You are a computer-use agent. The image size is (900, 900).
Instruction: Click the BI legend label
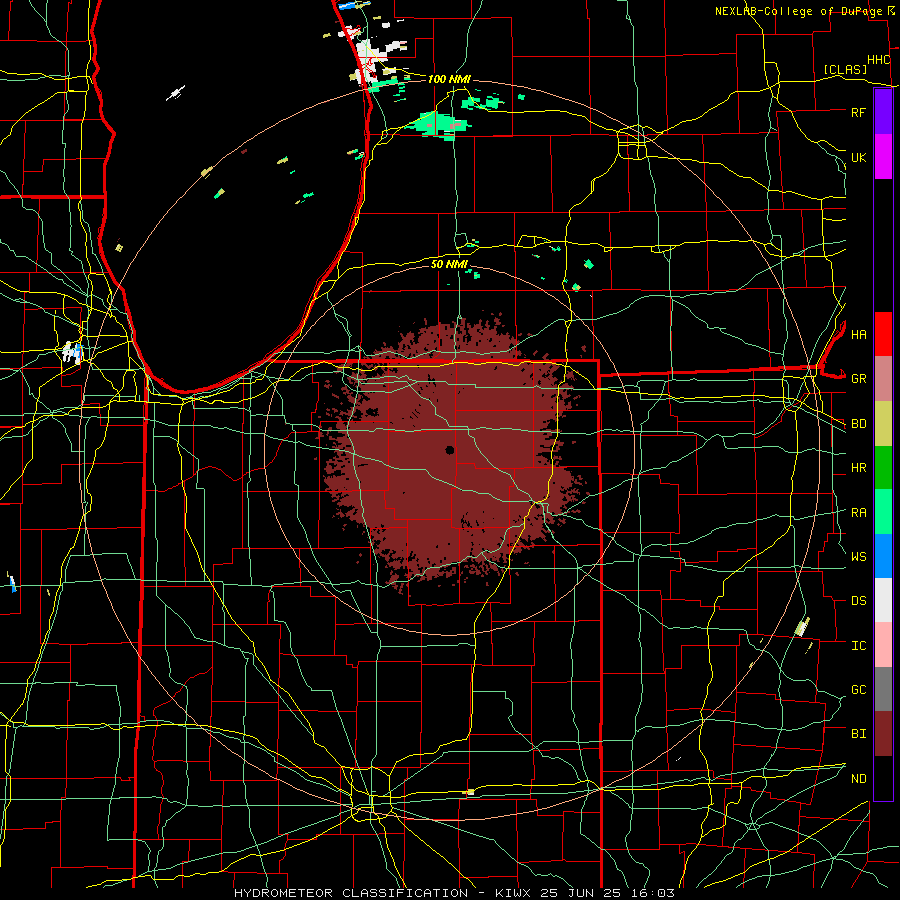coord(858,734)
